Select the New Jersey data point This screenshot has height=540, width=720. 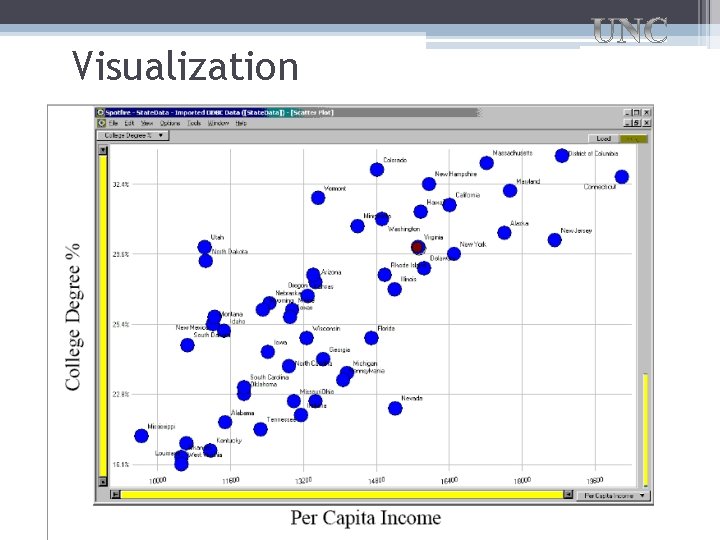point(554,240)
